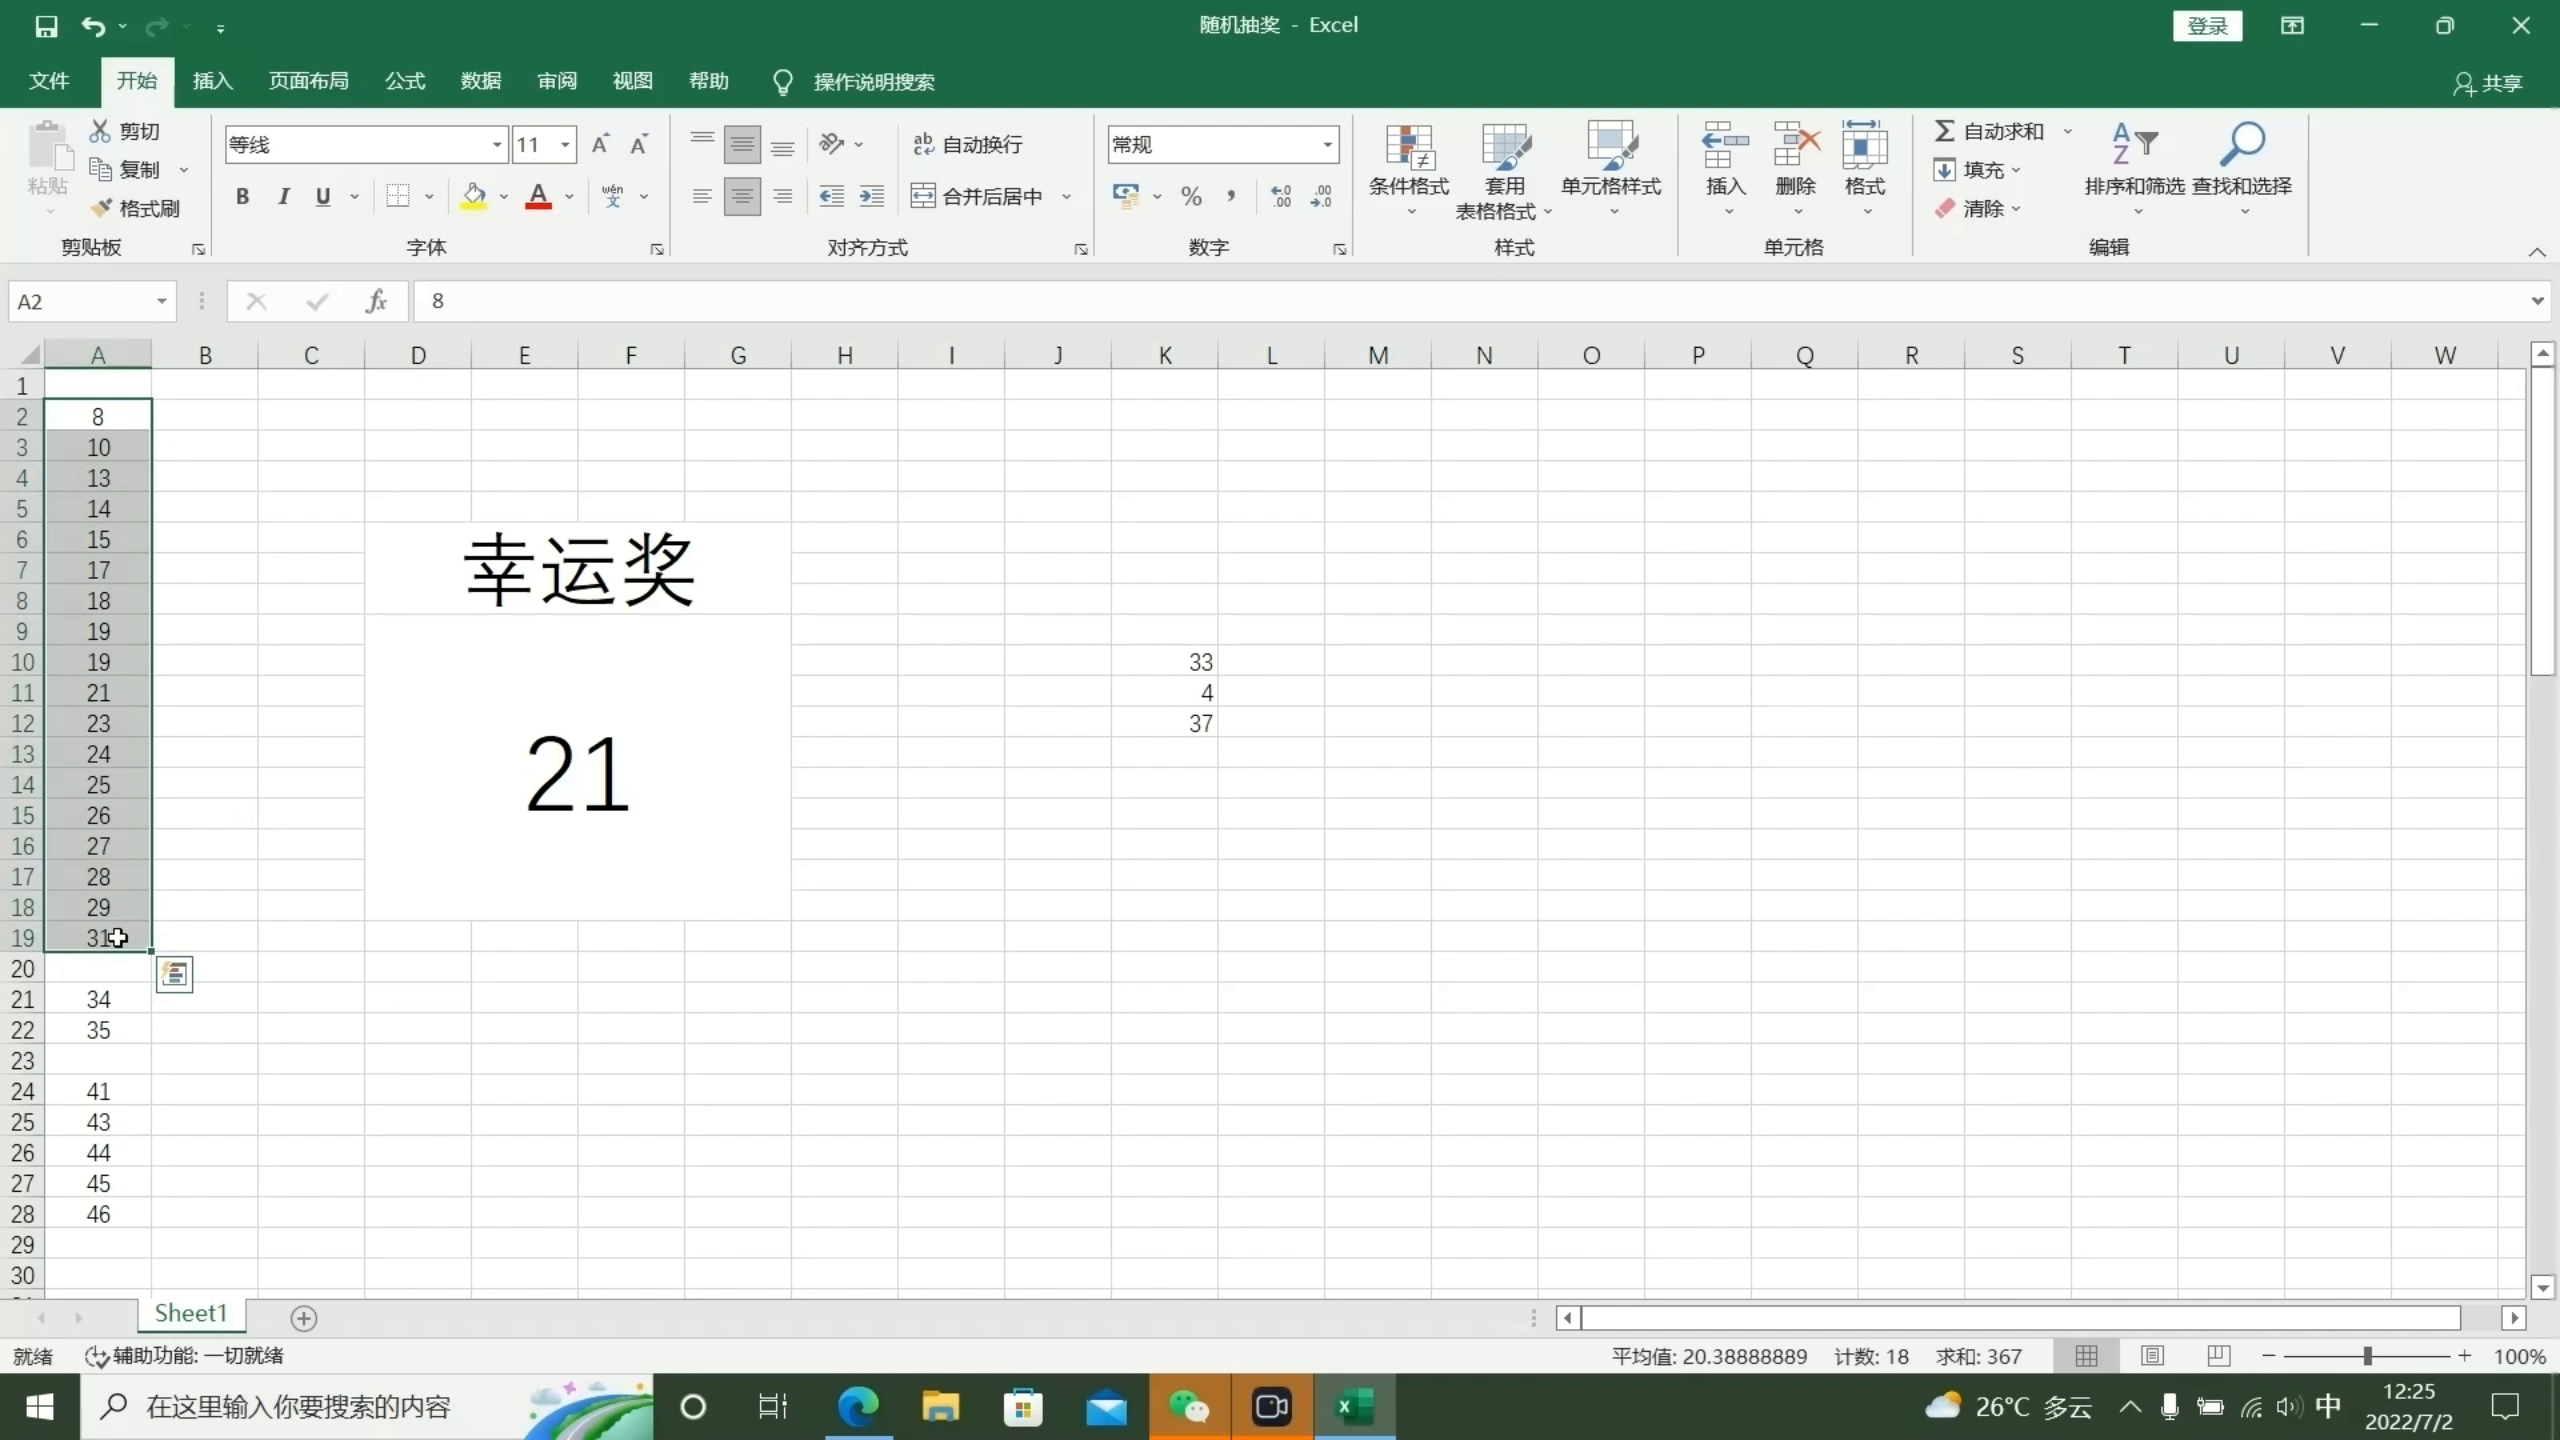
Task: Click the Delete cells (删除) icon
Action: click(1796, 146)
